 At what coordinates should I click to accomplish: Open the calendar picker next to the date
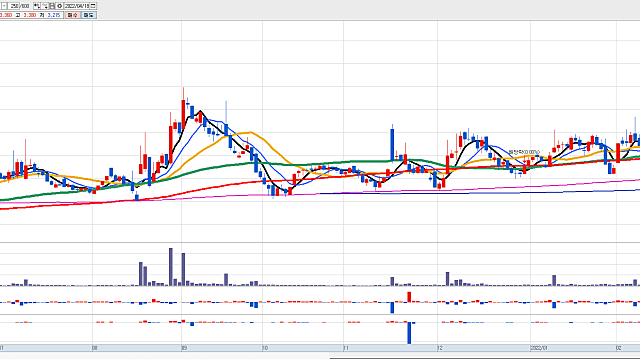93,6
